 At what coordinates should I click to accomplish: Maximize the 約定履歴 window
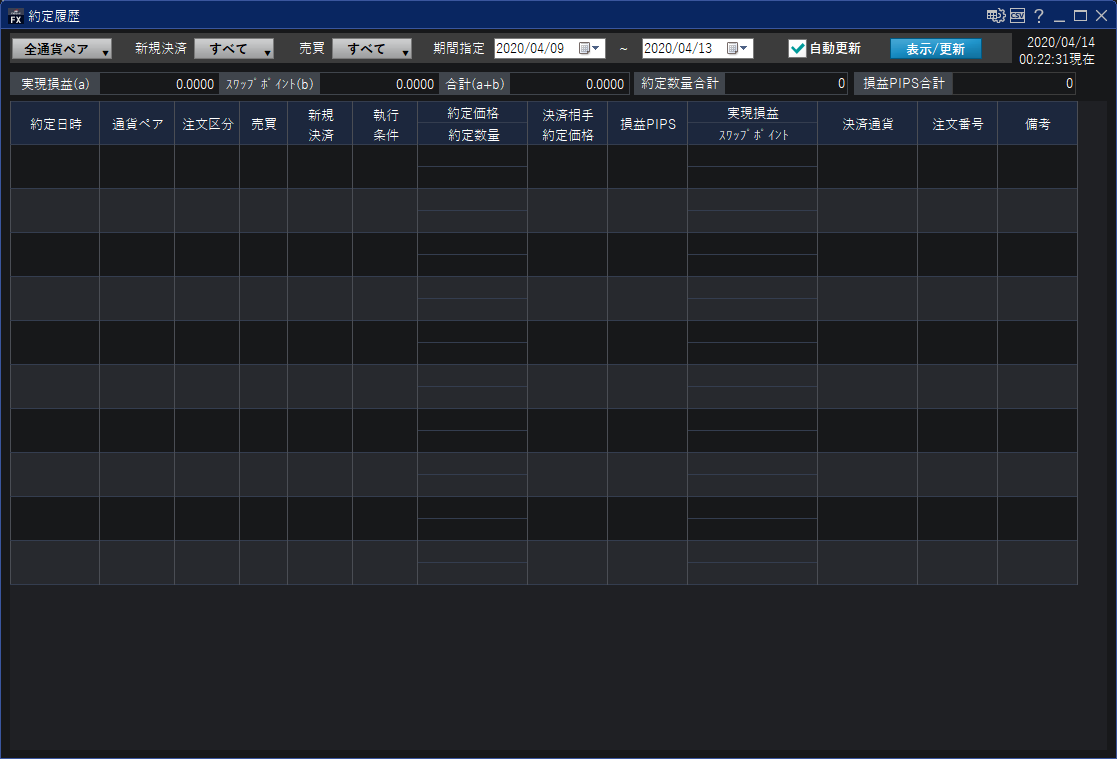pos(1080,15)
